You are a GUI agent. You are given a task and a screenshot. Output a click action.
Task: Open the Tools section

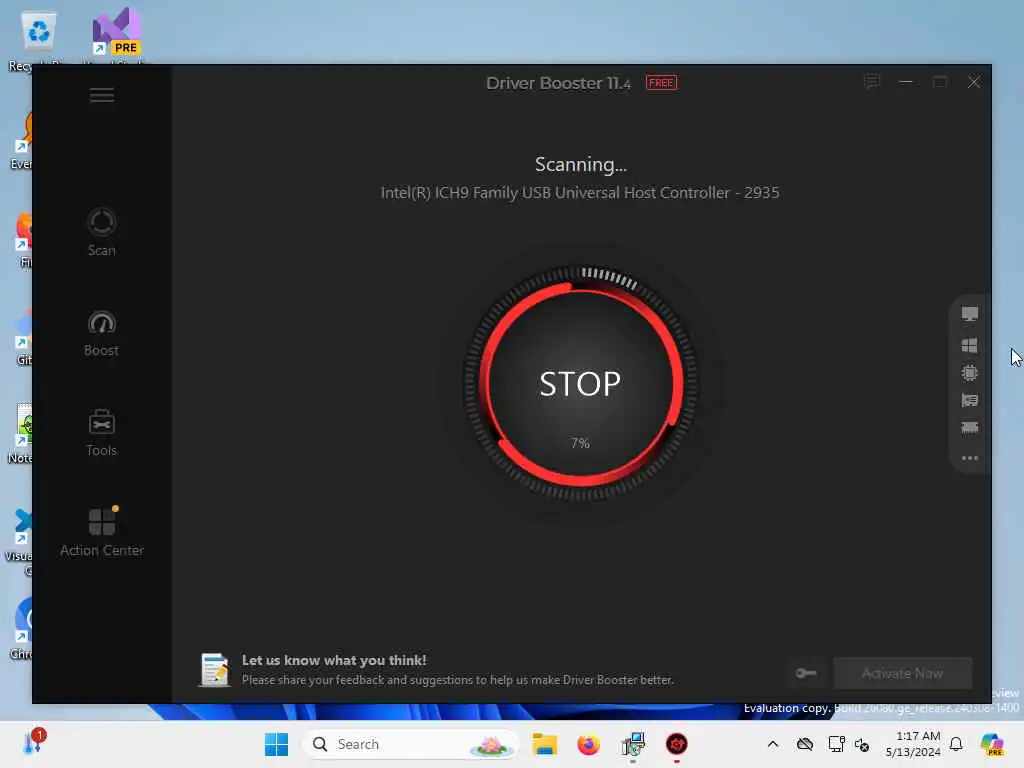click(102, 433)
